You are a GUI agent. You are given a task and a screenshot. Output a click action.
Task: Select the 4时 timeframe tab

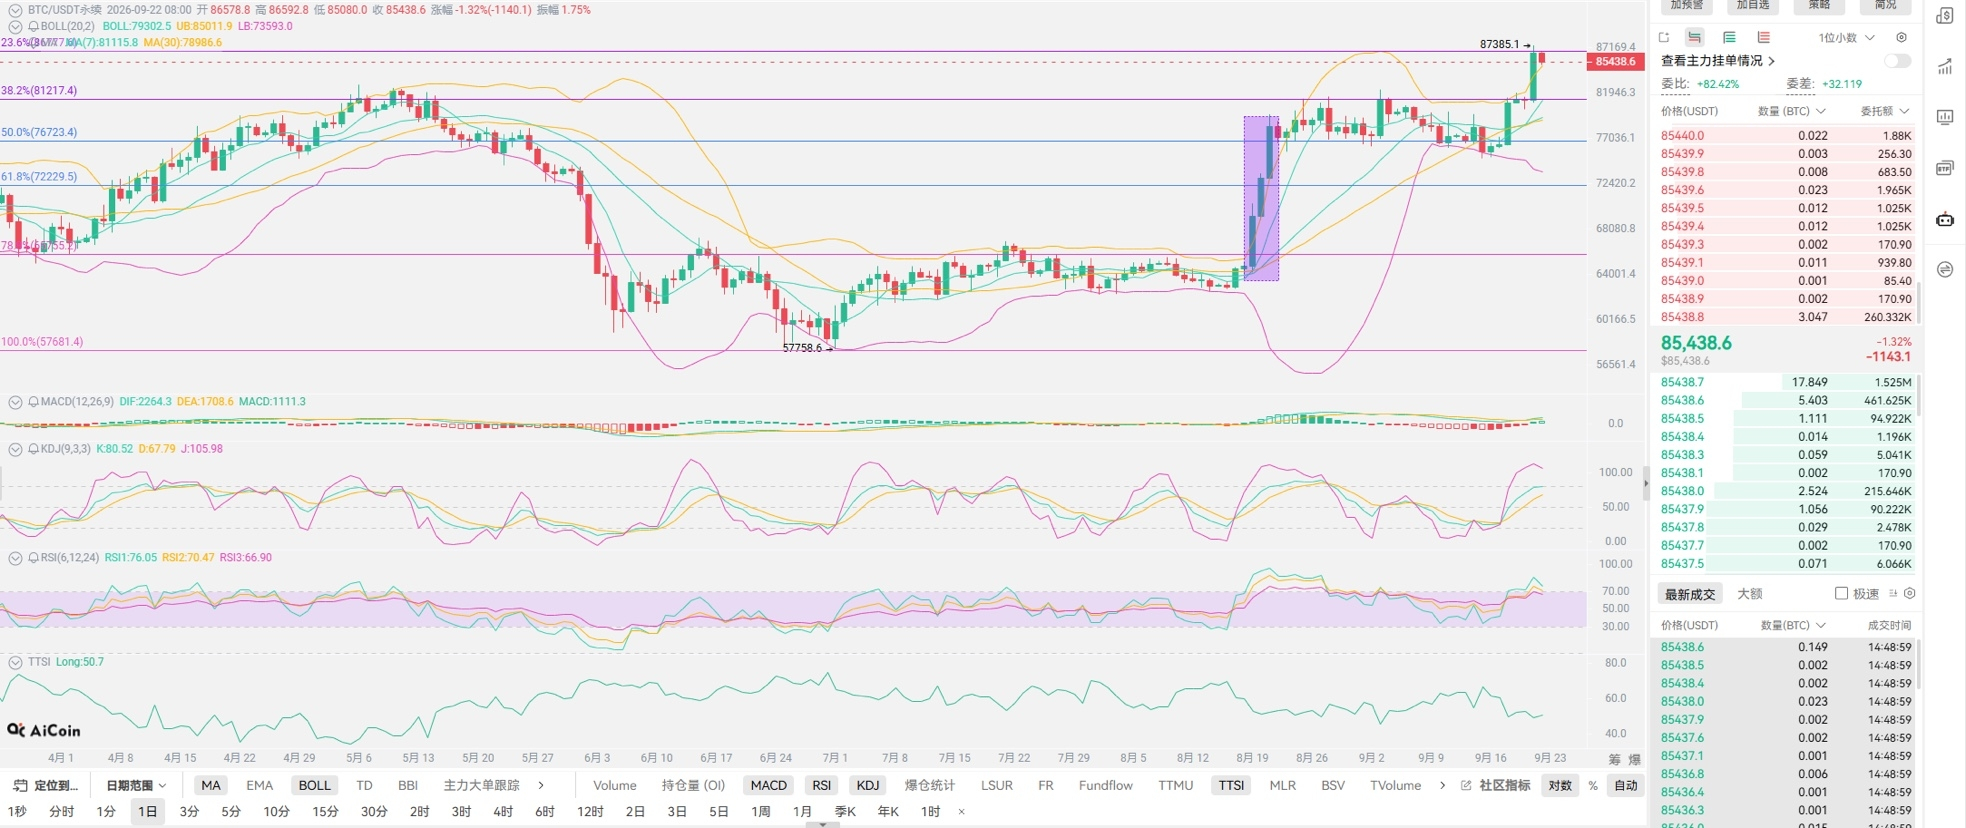coord(503,811)
